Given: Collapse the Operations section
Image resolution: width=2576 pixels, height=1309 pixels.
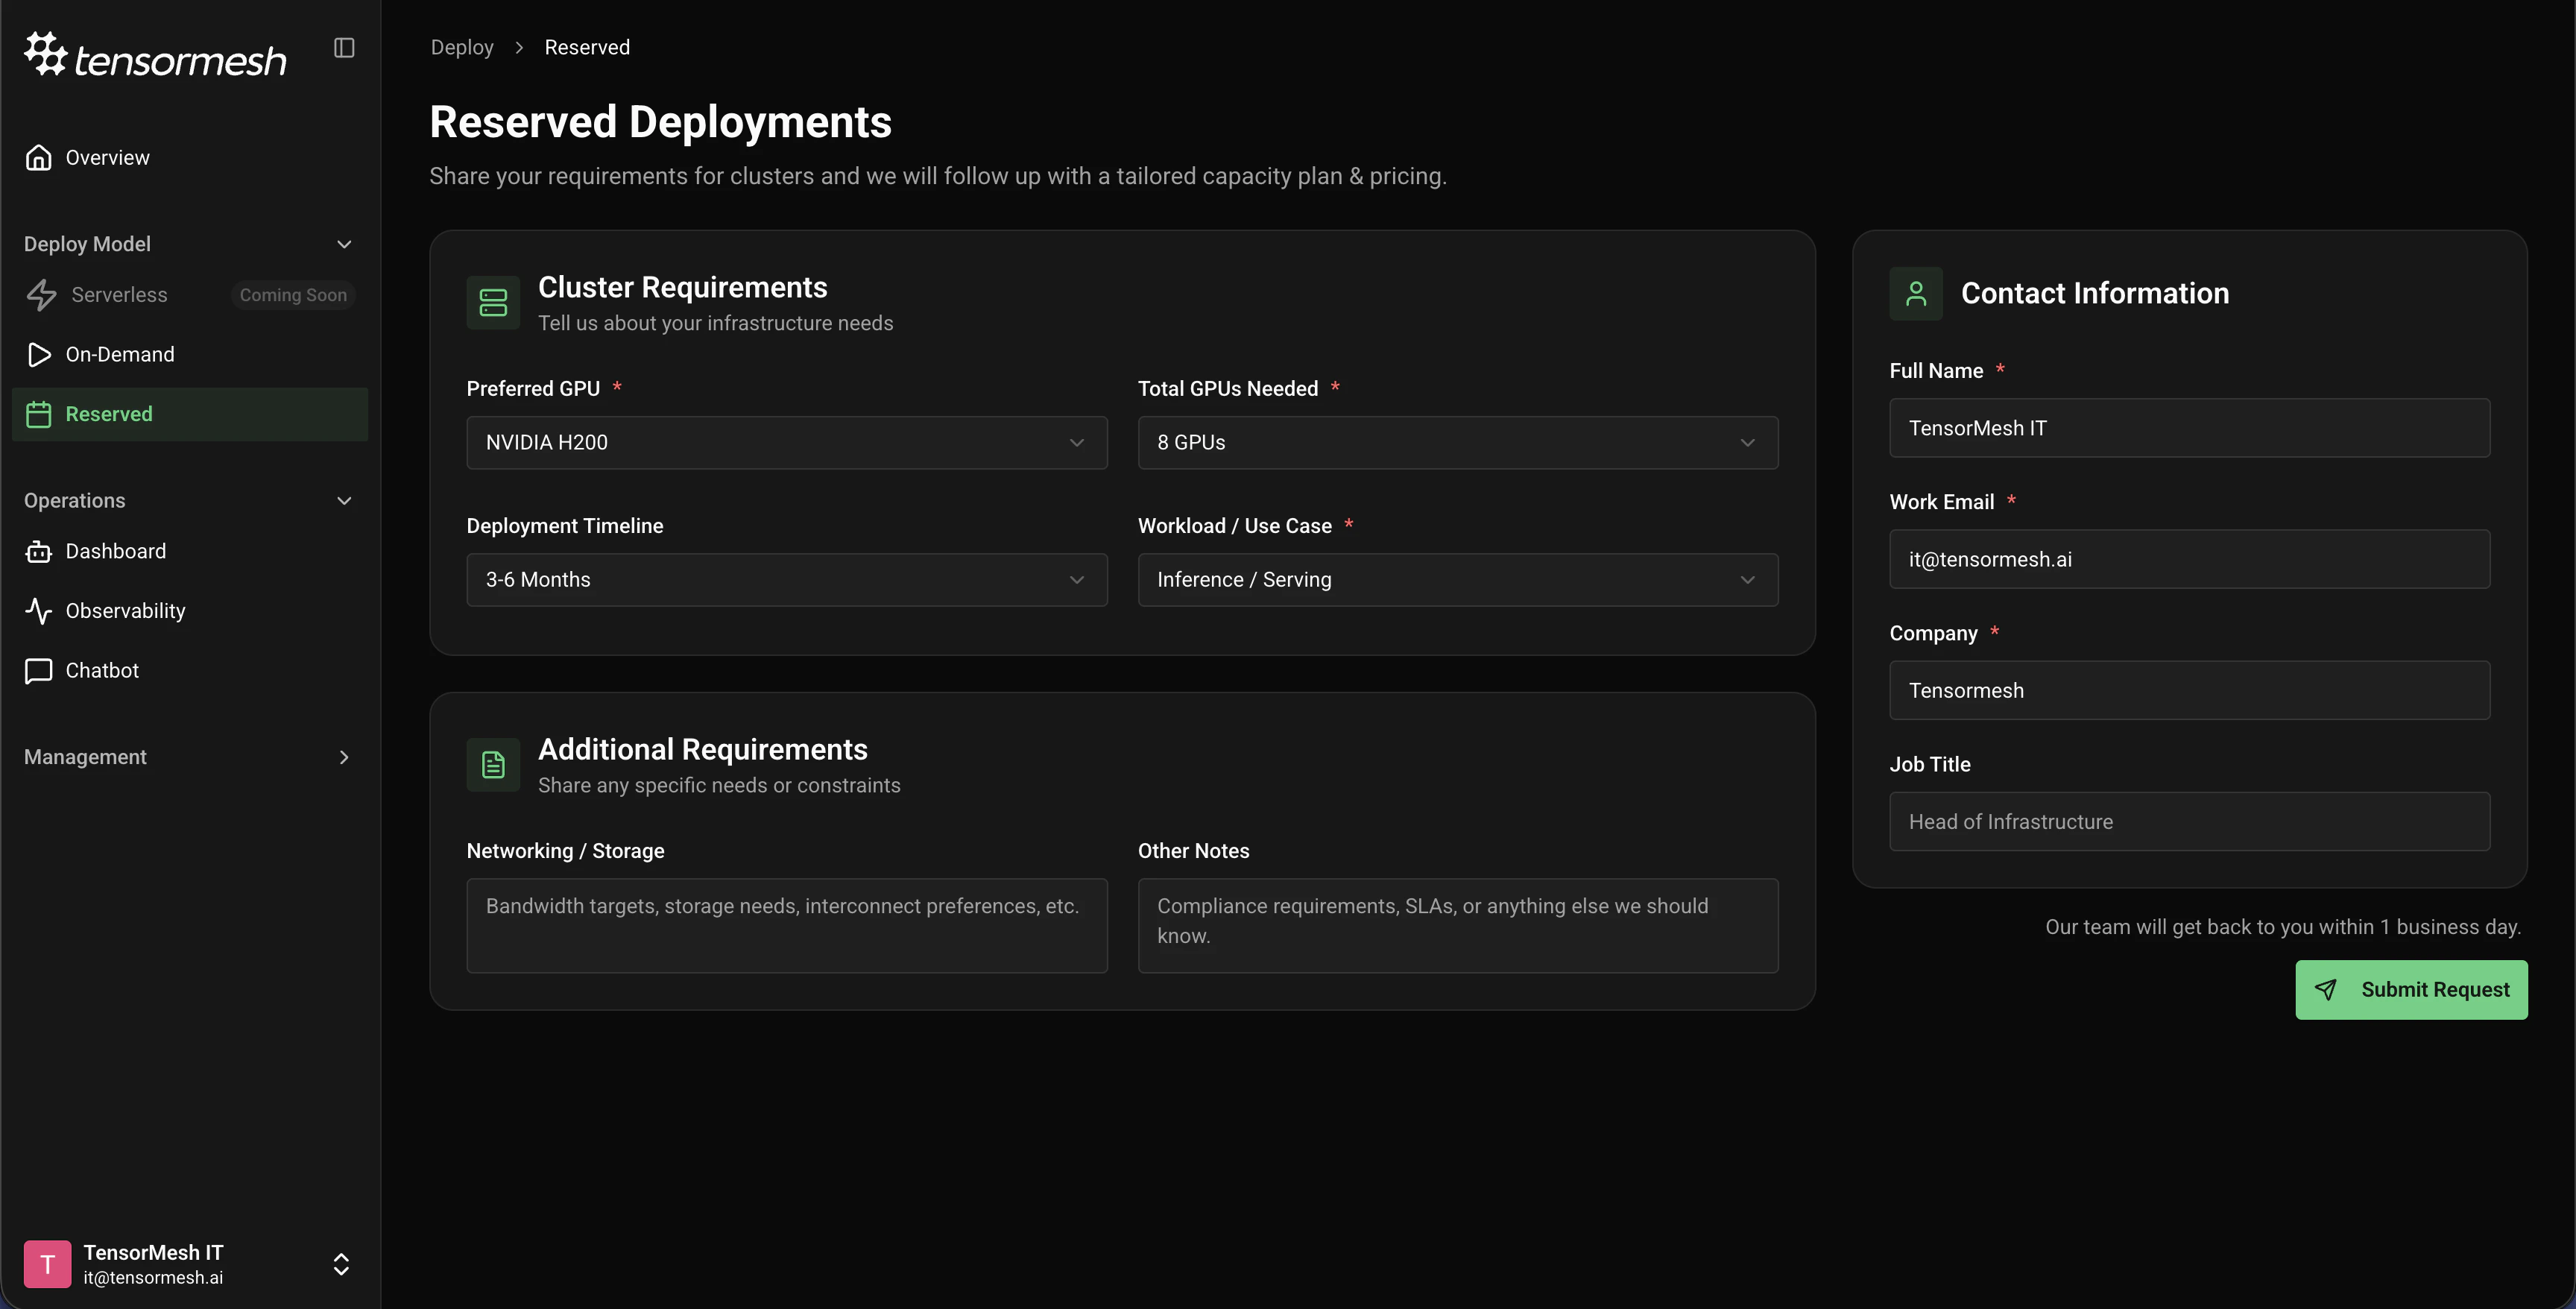Looking at the screenshot, I should pyautogui.click(x=344, y=501).
